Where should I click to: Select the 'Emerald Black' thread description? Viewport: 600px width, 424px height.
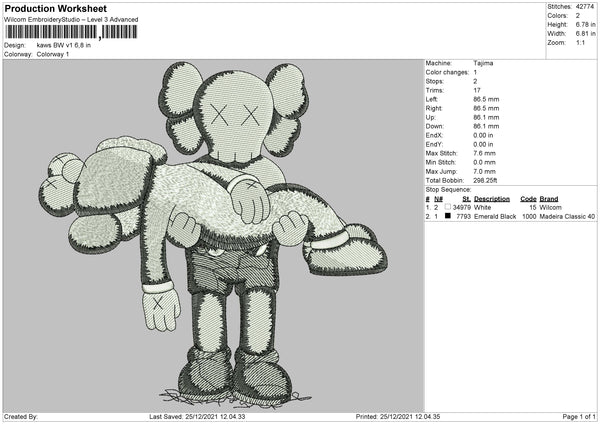pyautogui.click(x=495, y=217)
